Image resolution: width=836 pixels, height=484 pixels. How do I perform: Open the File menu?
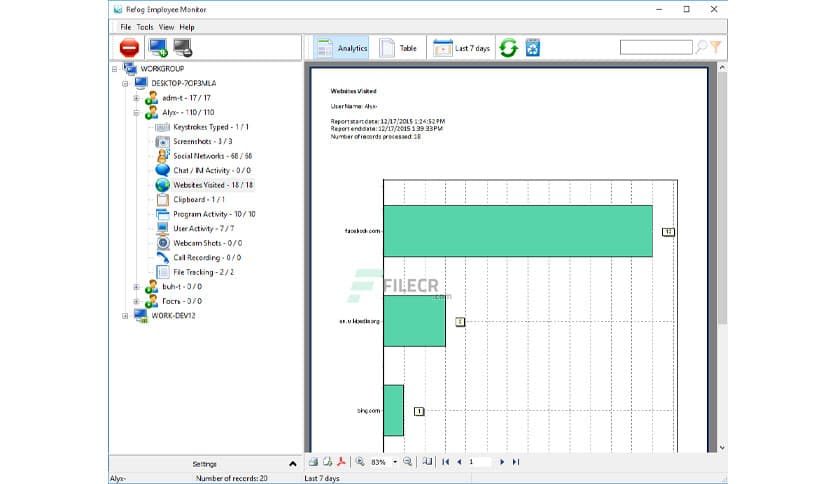click(126, 27)
